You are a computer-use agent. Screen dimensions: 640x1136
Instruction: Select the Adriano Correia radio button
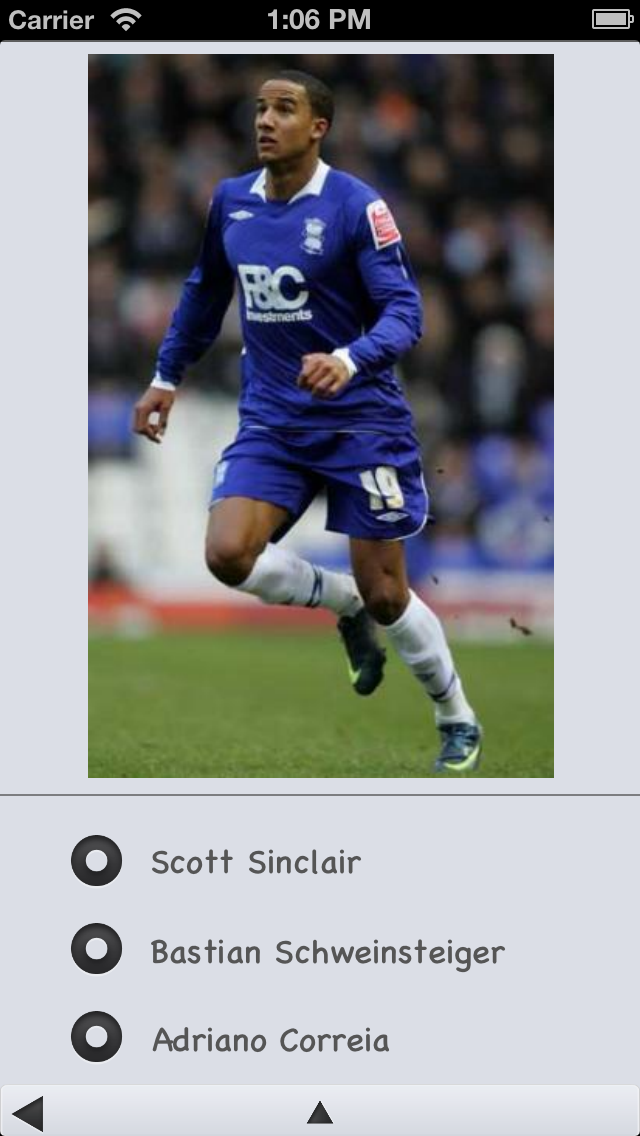(x=96, y=1037)
